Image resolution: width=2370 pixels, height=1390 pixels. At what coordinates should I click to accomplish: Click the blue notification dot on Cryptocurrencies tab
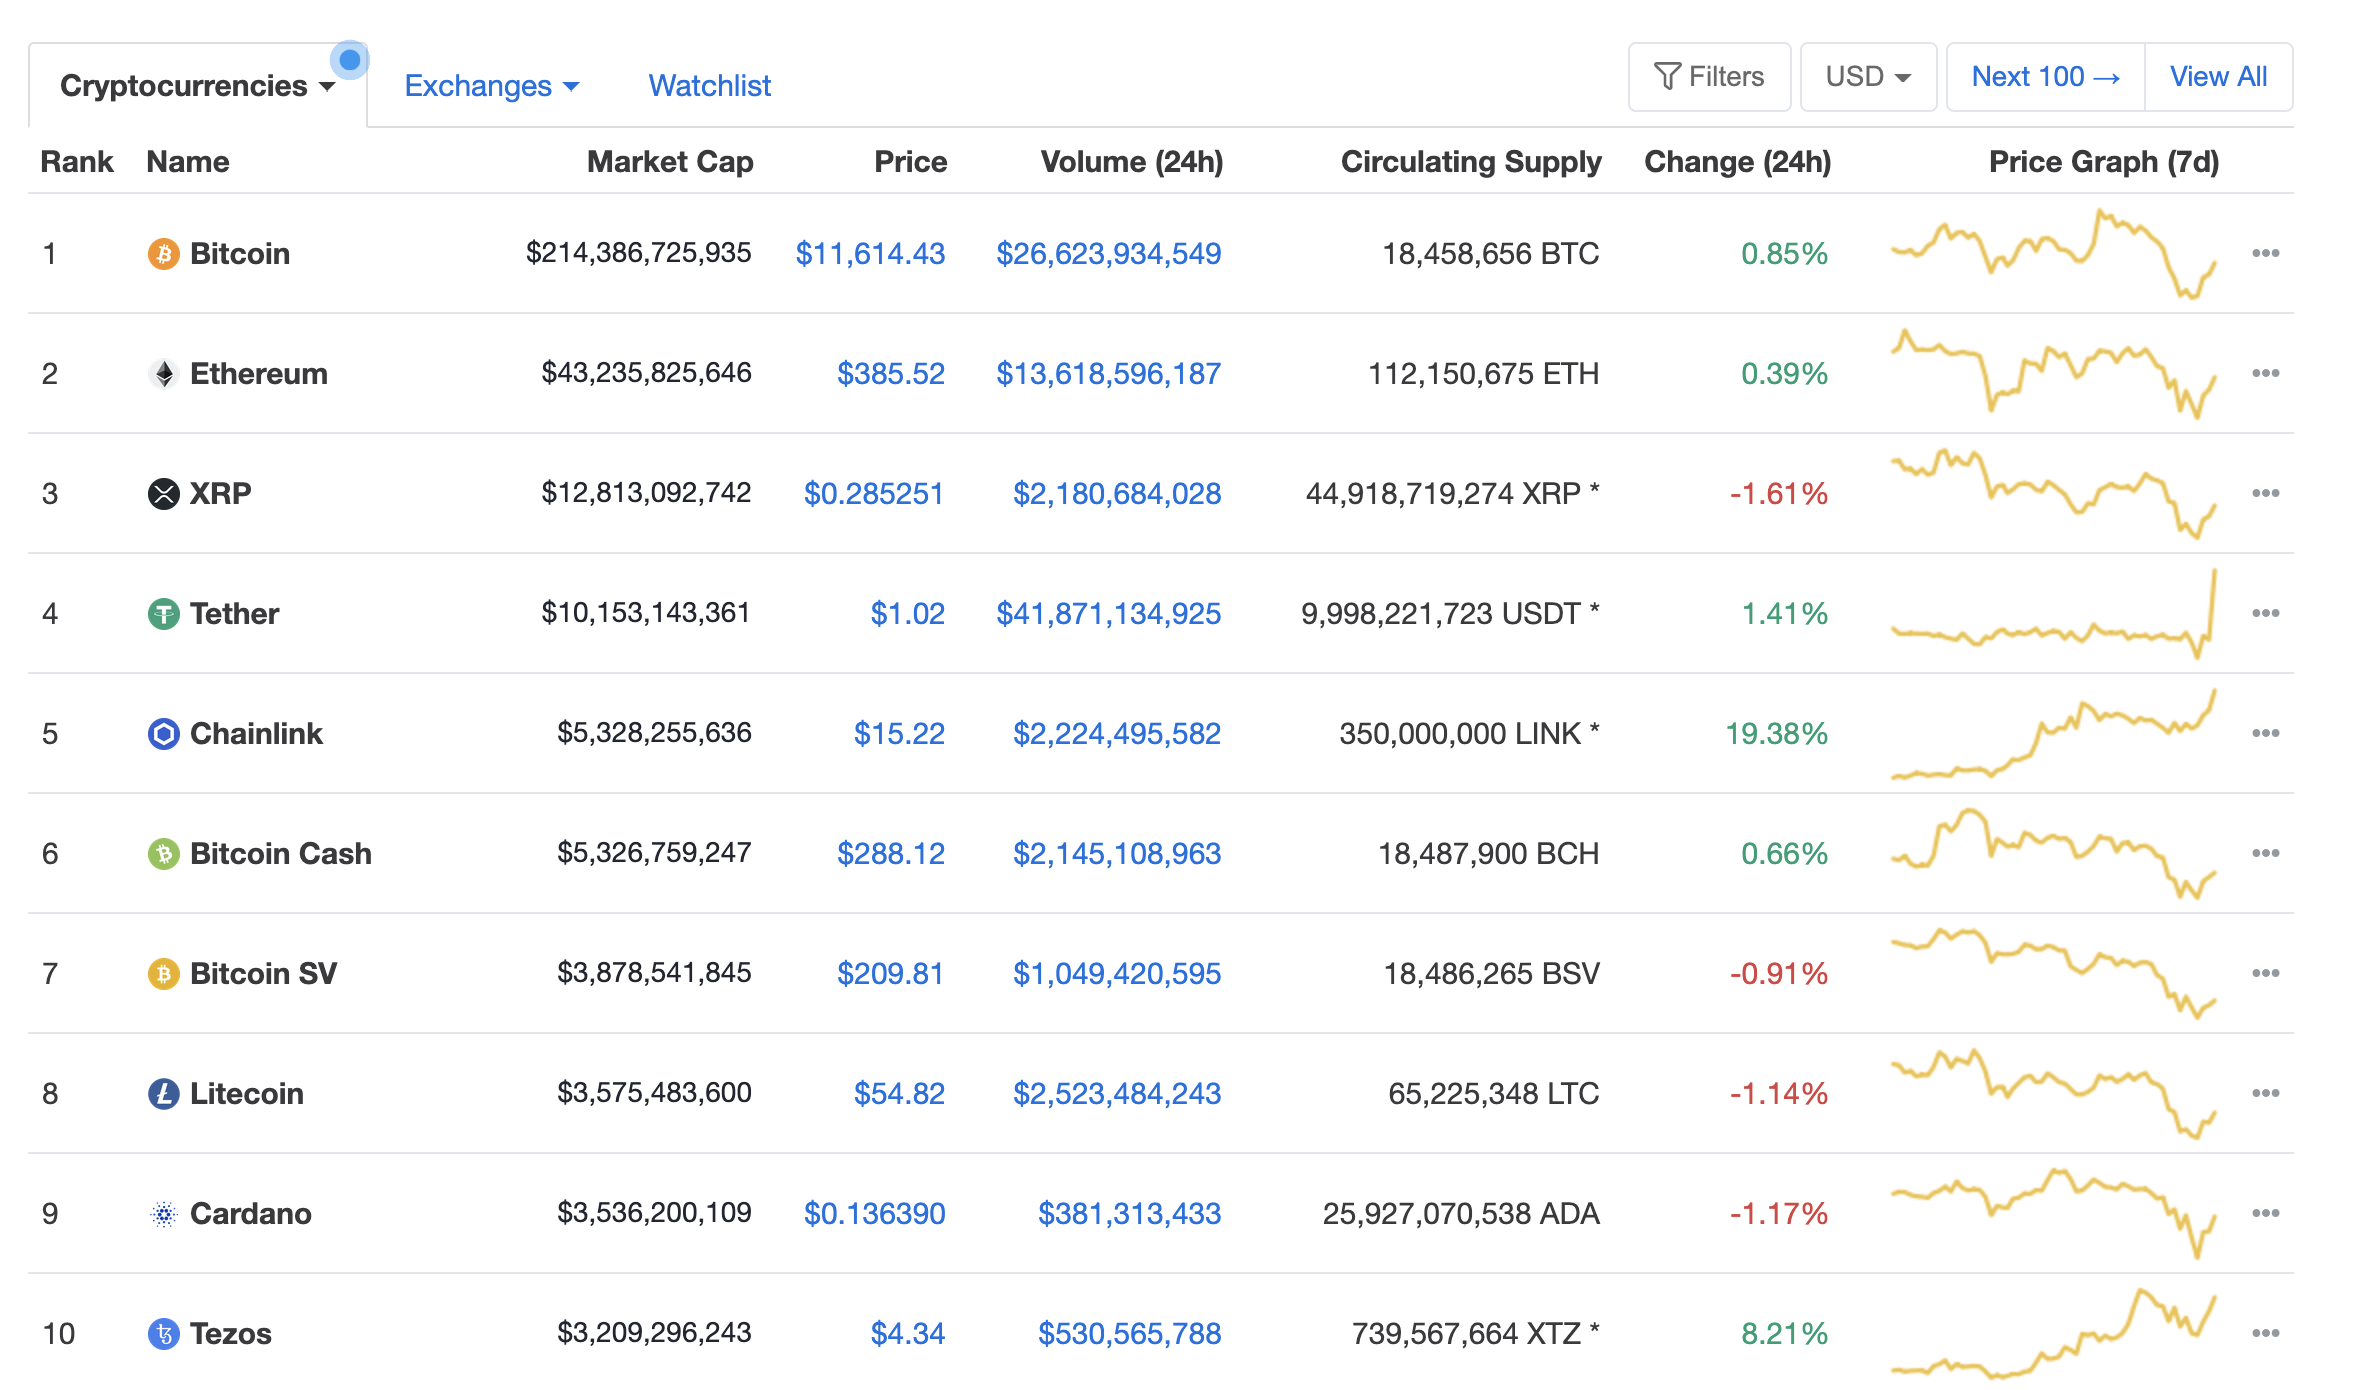pyautogui.click(x=349, y=60)
